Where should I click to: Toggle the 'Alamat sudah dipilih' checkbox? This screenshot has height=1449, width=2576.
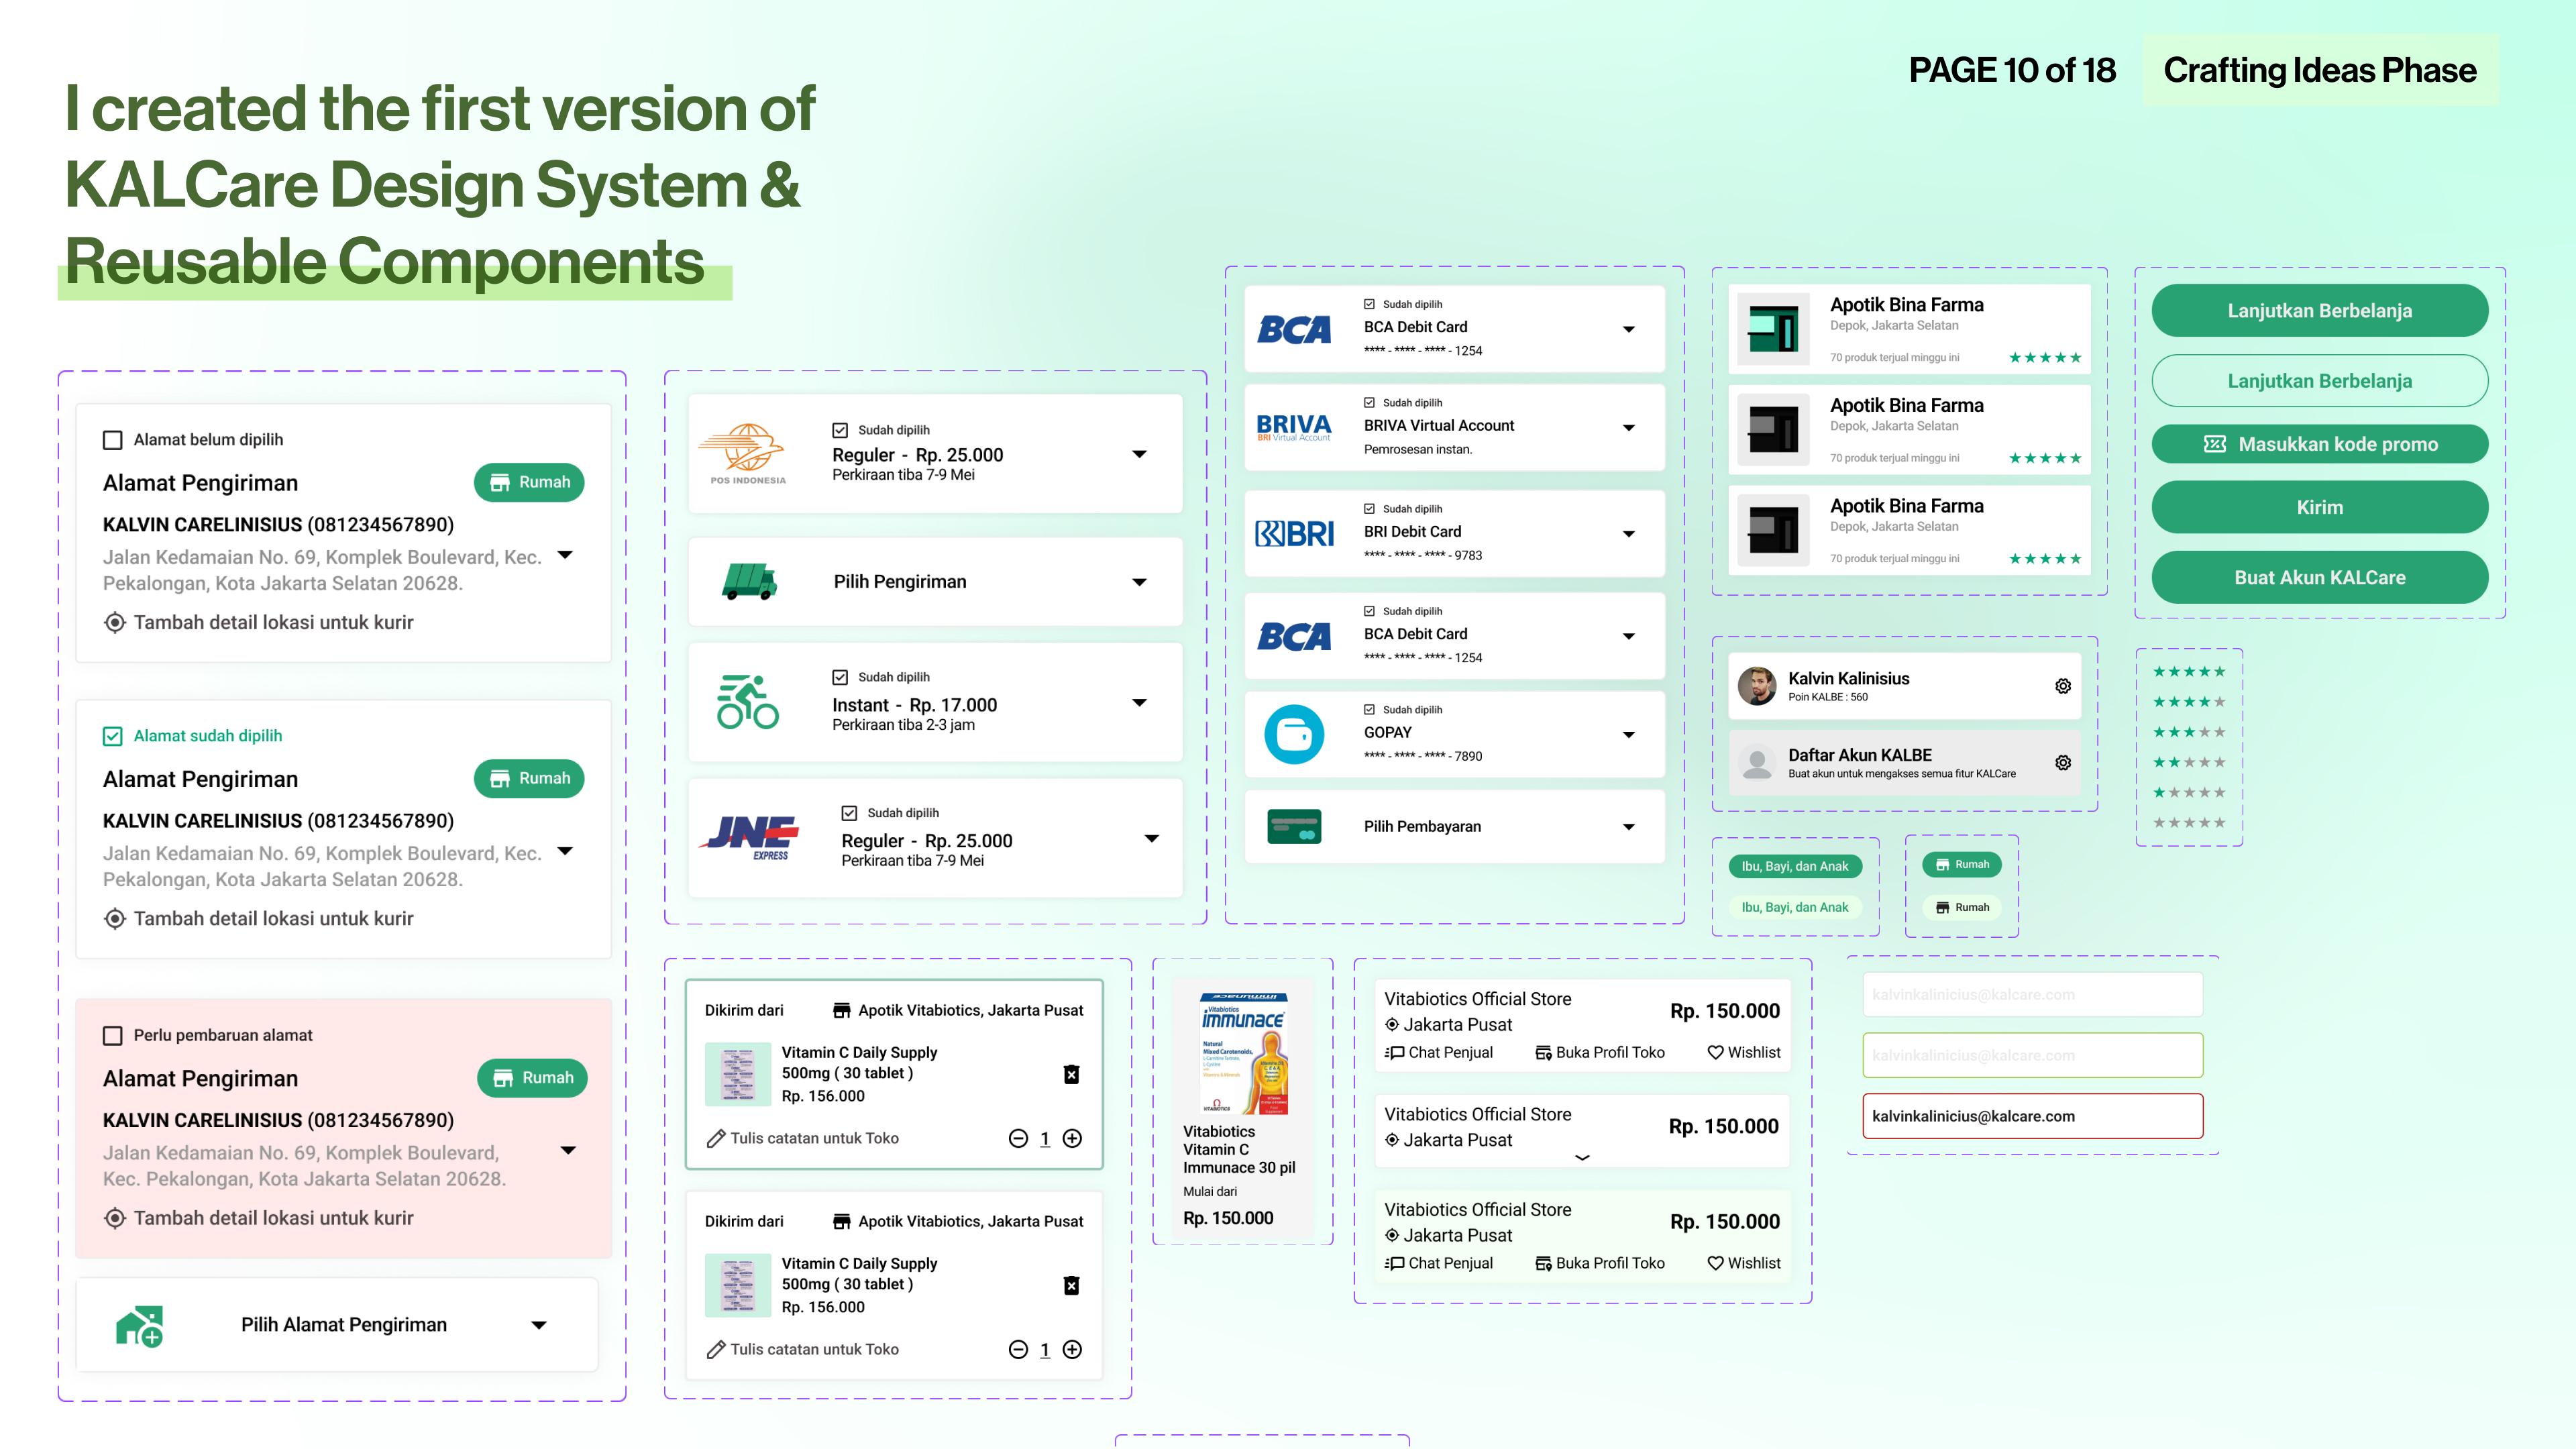coord(113,736)
